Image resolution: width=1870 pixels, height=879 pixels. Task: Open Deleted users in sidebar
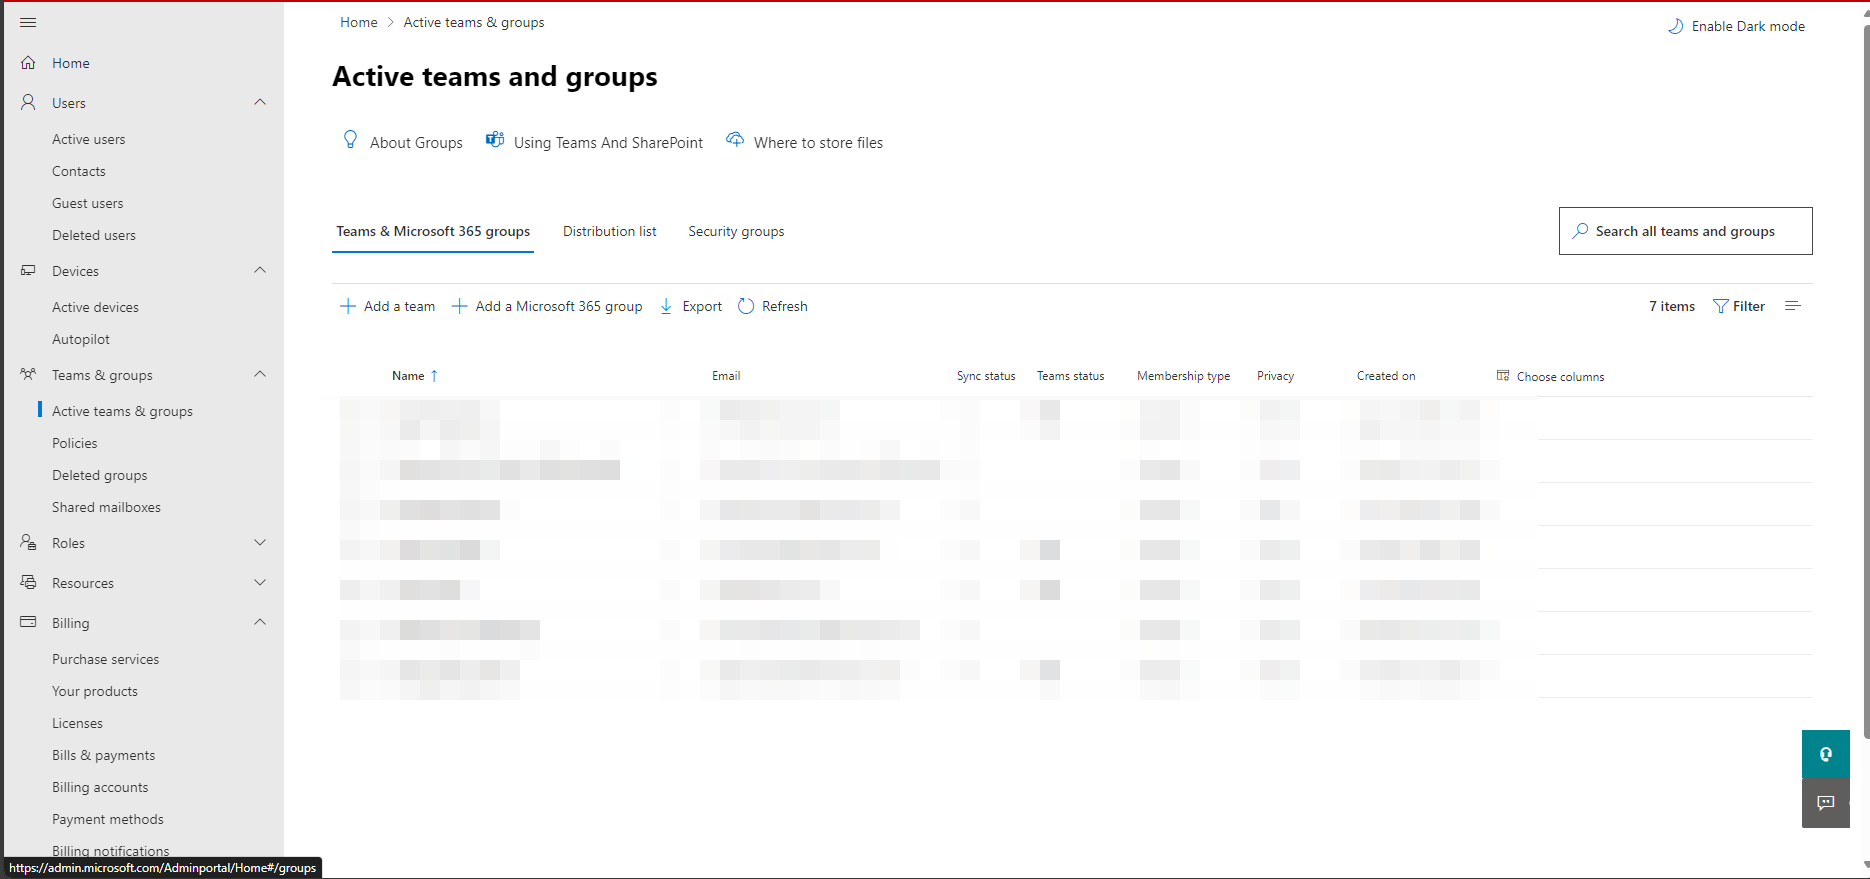pos(94,235)
